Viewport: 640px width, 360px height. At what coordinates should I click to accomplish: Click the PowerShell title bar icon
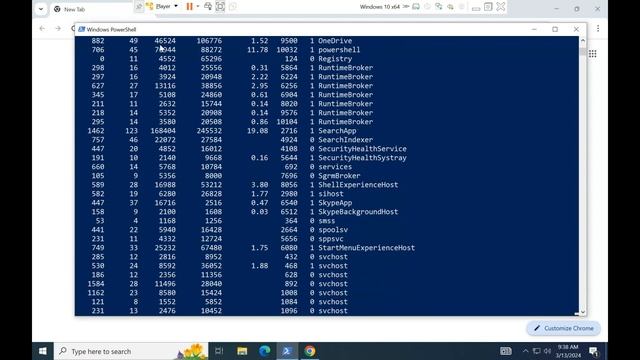(x=82, y=29)
